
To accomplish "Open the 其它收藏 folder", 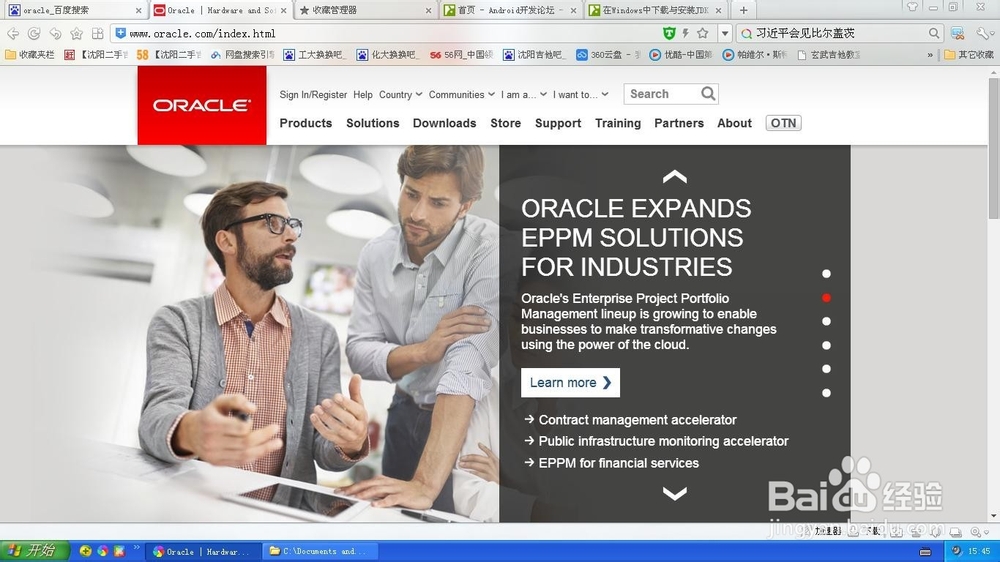I will pos(969,55).
